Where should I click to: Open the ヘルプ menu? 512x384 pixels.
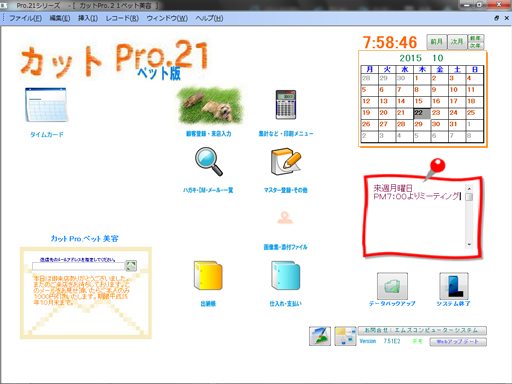(x=209, y=18)
